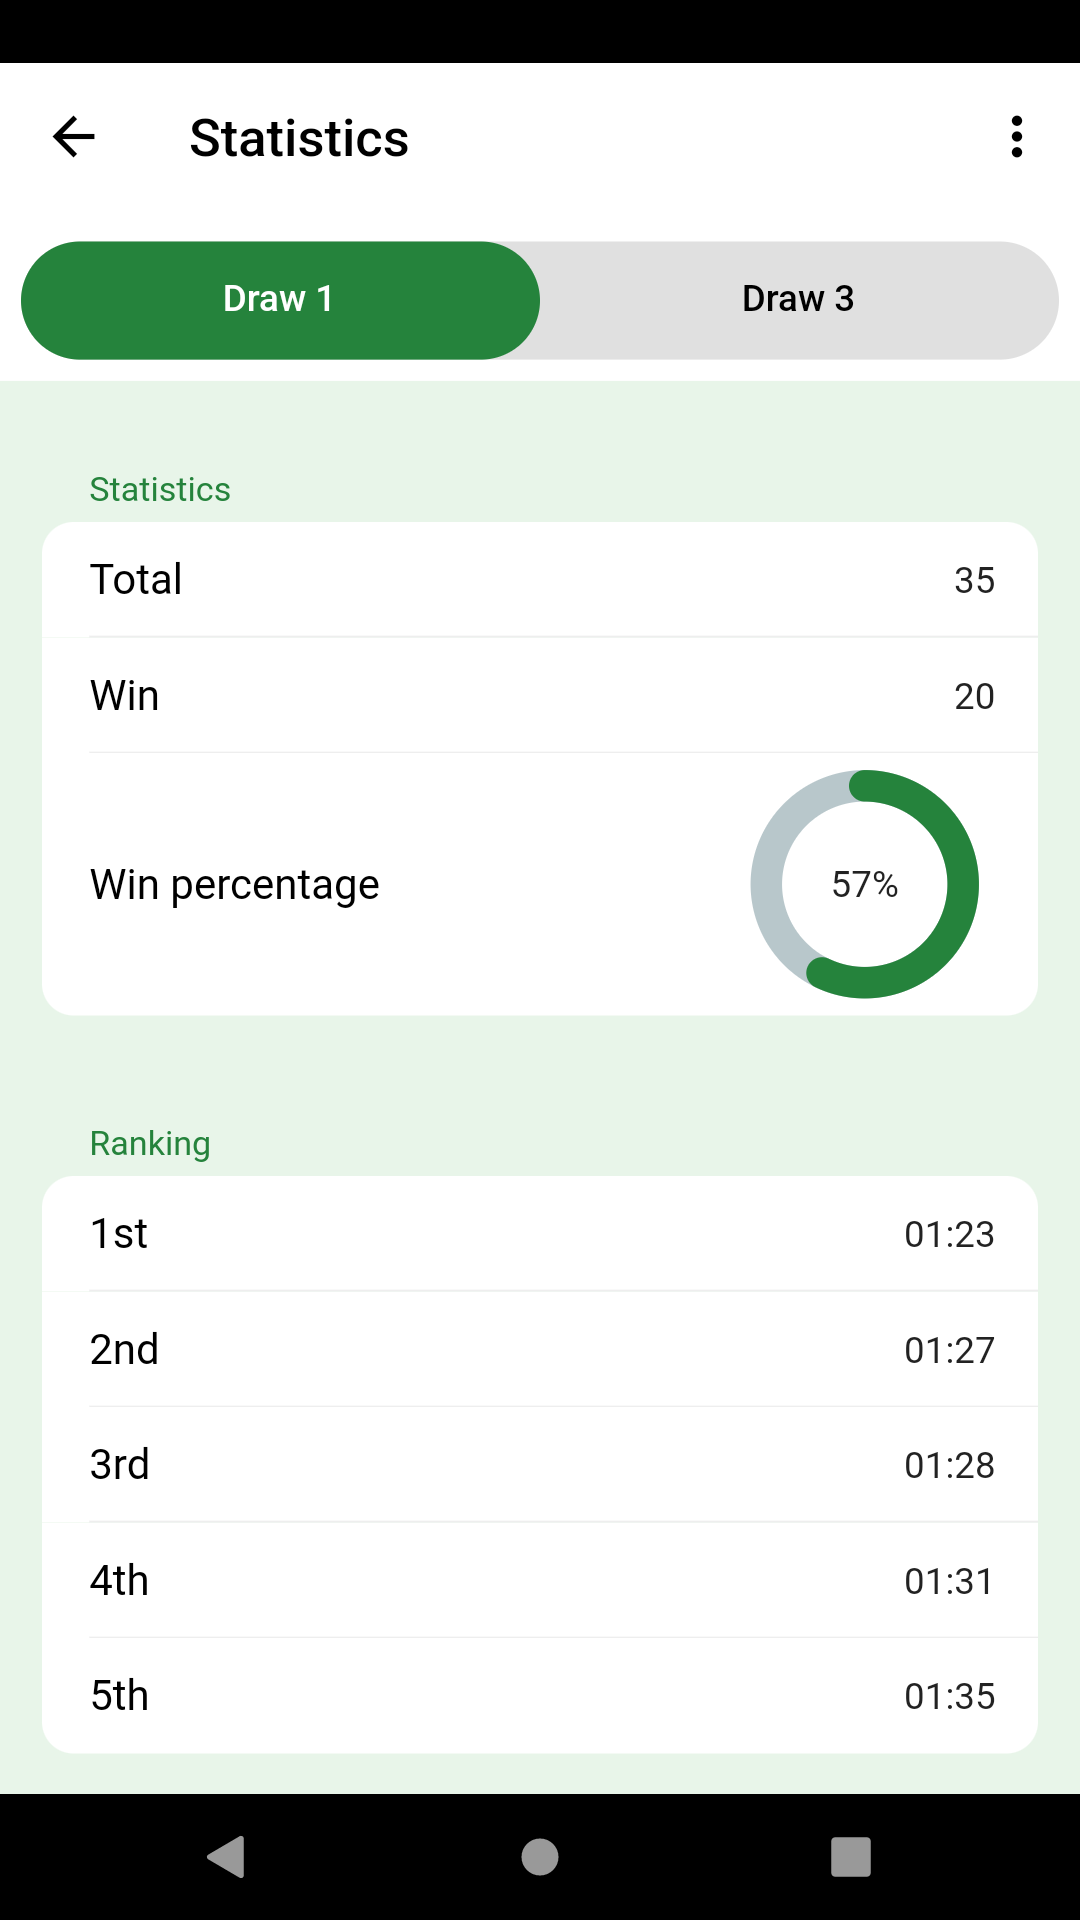
Task: Open the three-dot overflow menu
Action: 1016,137
